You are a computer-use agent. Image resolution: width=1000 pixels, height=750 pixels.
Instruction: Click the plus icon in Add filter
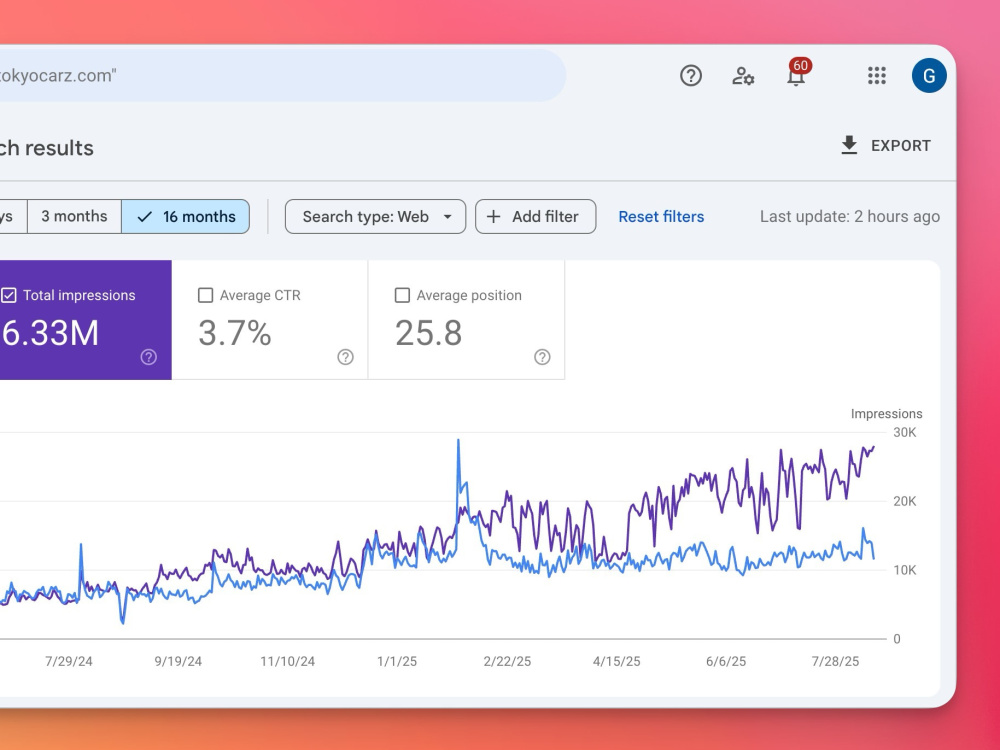pos(494,217)
